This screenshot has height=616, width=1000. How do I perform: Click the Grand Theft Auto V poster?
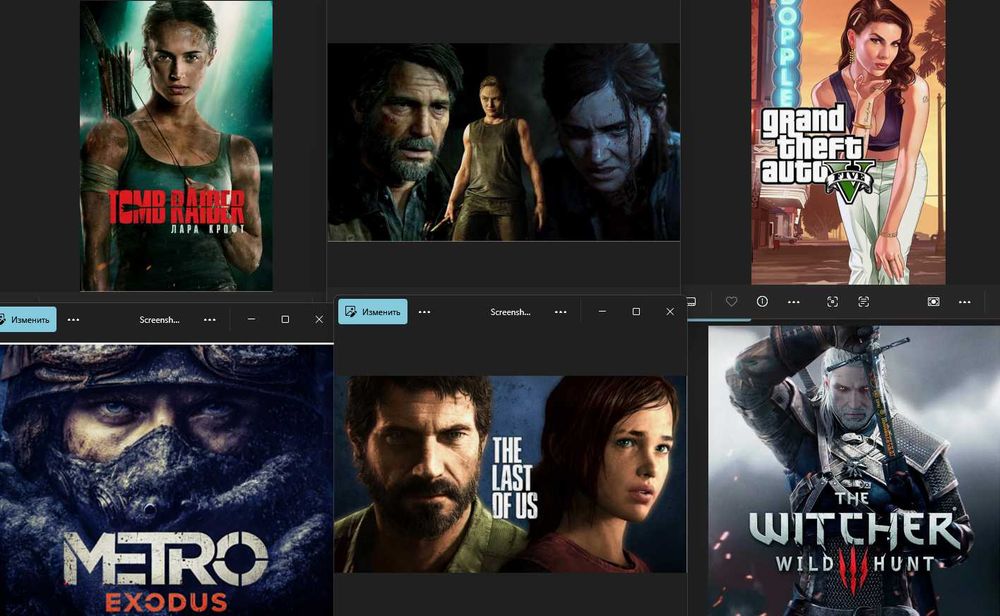[848, 142]
